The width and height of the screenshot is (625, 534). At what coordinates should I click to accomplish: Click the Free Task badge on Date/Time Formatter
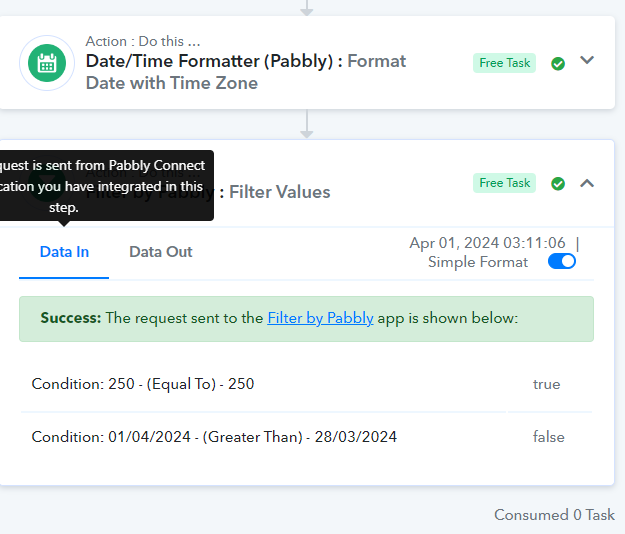pos(504,63)
